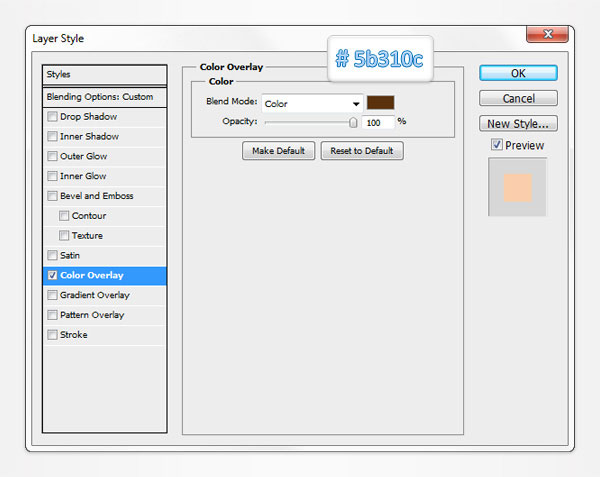Select the Styles list header
Image resolution: width=600 pixels, height=477 pixels.
pyautogui.click(x=104, y=75)
